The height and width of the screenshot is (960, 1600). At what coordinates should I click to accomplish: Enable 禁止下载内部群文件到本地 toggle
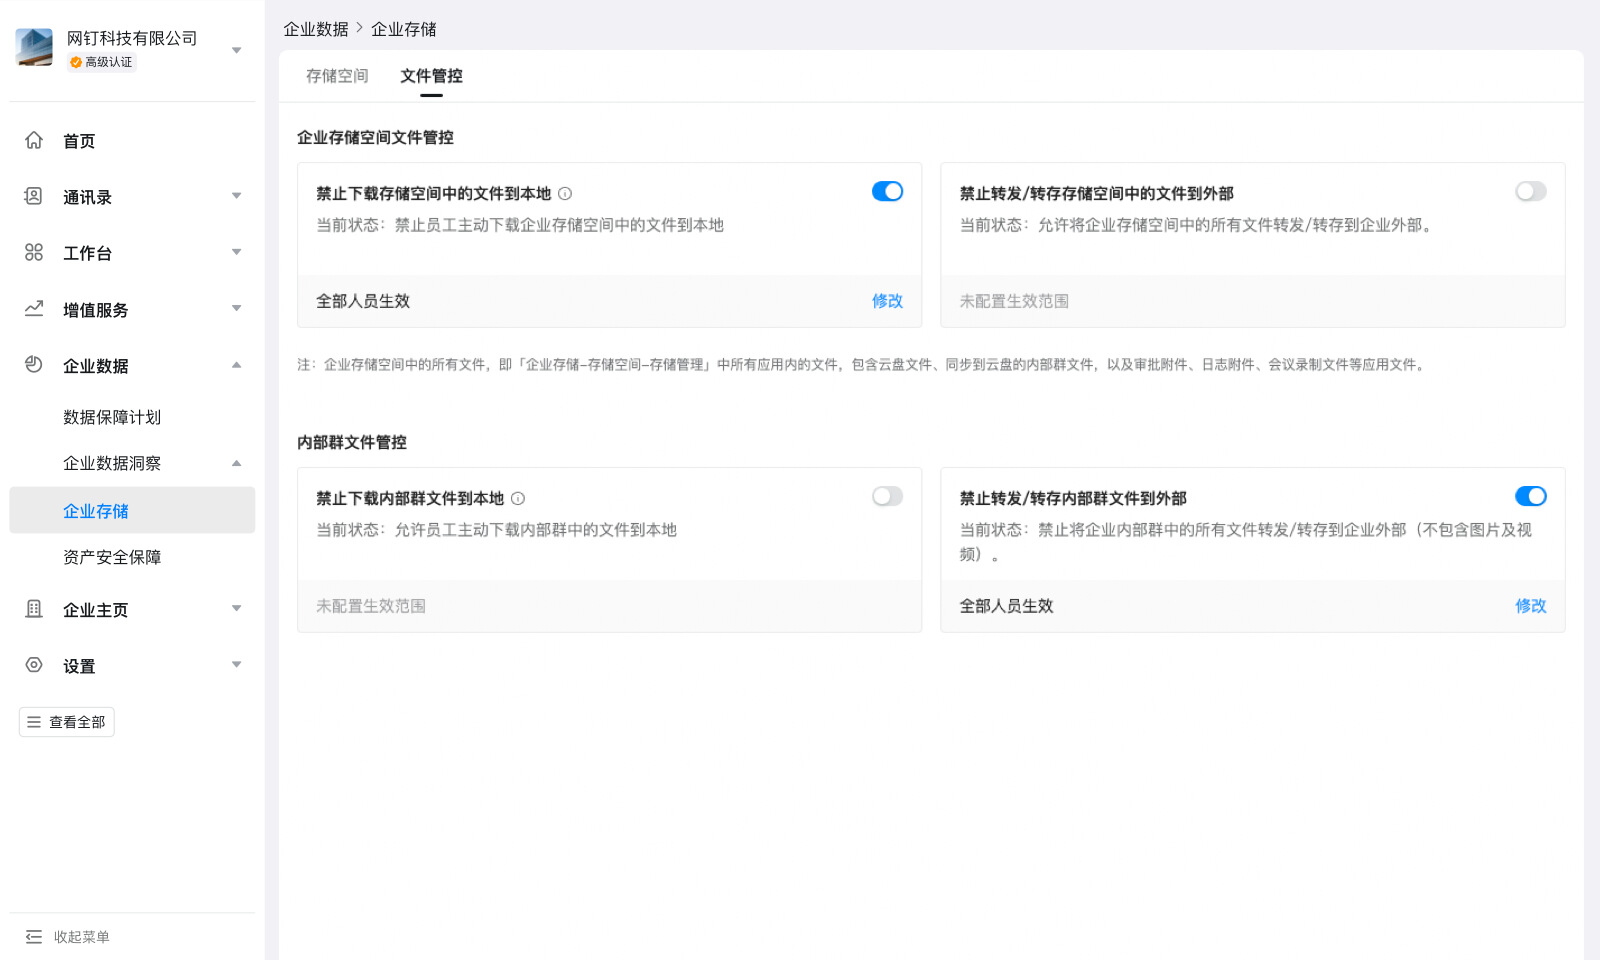pyautogui.click(x=887, y=496)
